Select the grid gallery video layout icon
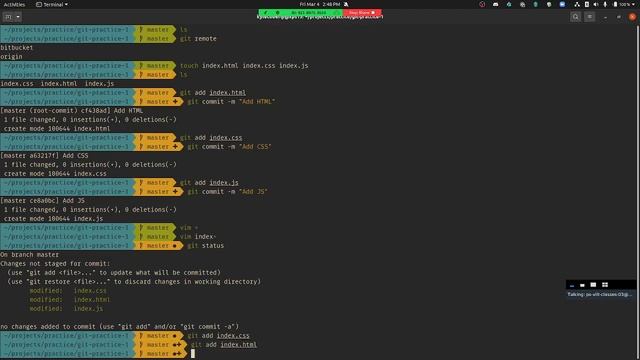Image resolution: width=640 pixels, height=360 pixels. [x=605, y=284]
